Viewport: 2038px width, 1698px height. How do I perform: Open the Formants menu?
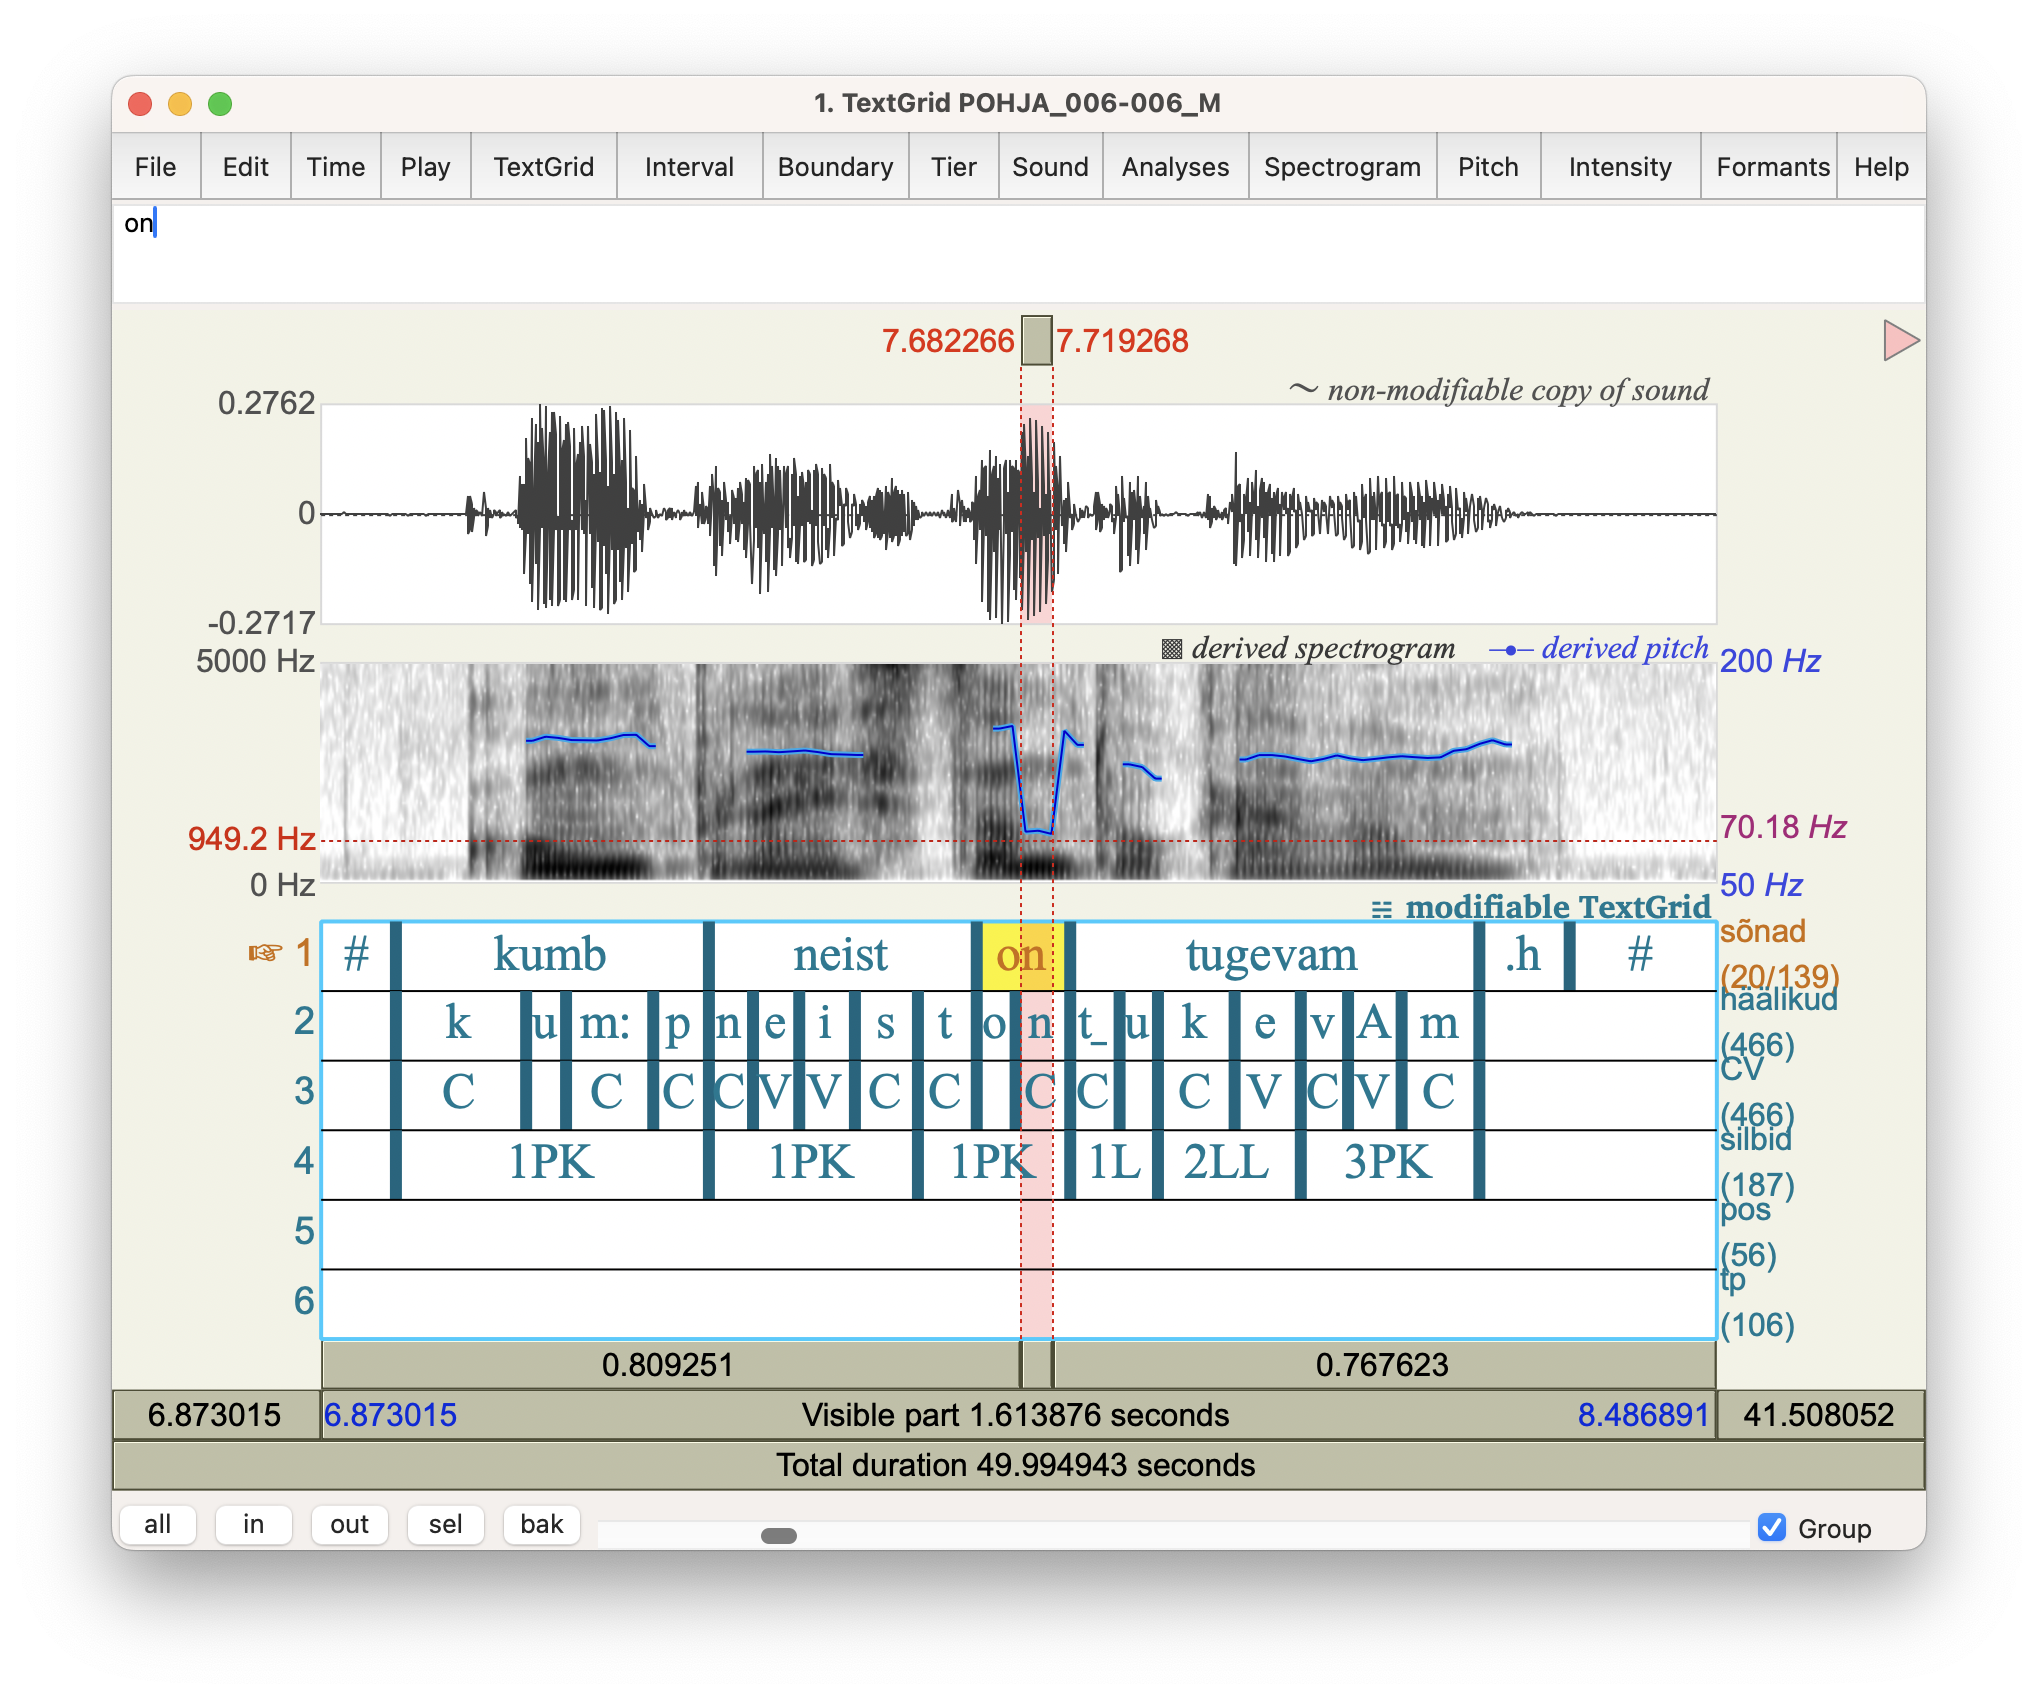pos(1772,167)
